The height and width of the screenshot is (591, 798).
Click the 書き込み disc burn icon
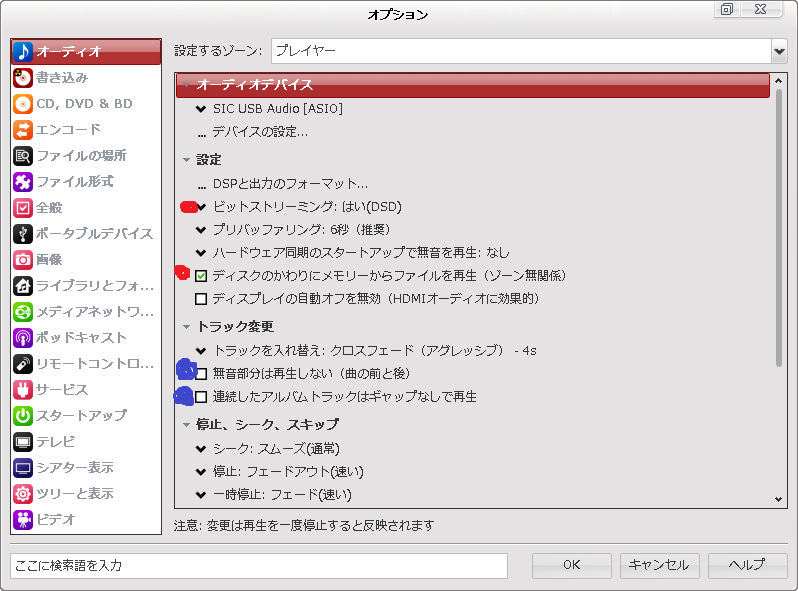23,77
